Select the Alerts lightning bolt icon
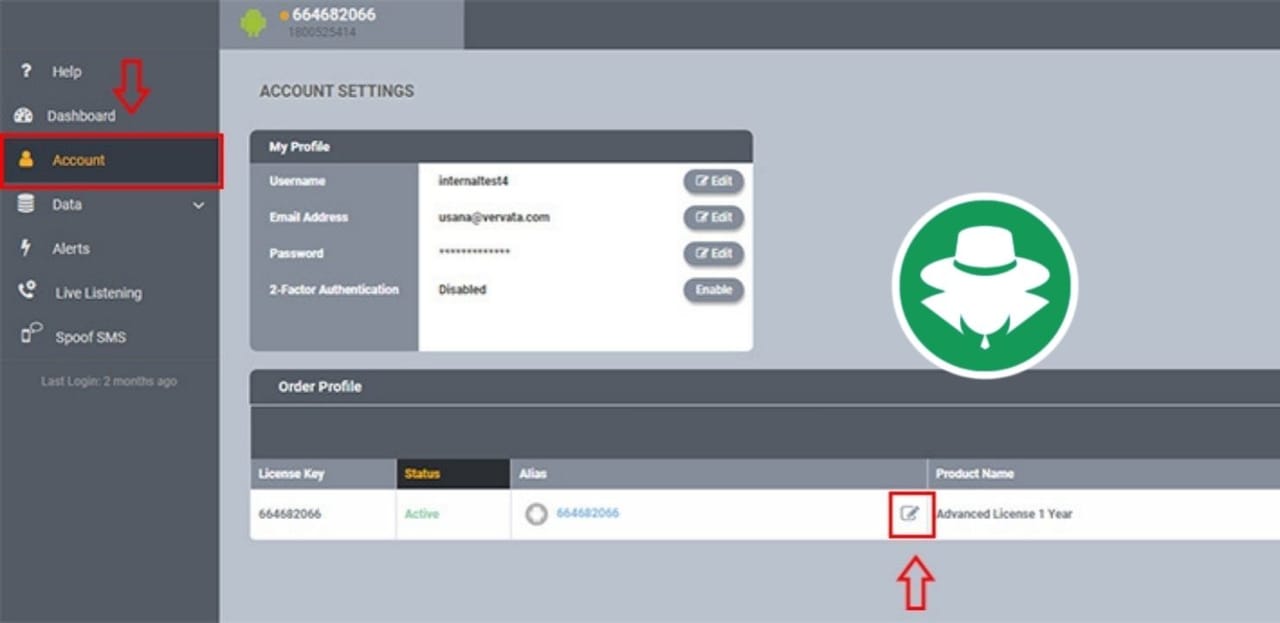This screenshot has width=1280, height=623. (x=26, y=248)
